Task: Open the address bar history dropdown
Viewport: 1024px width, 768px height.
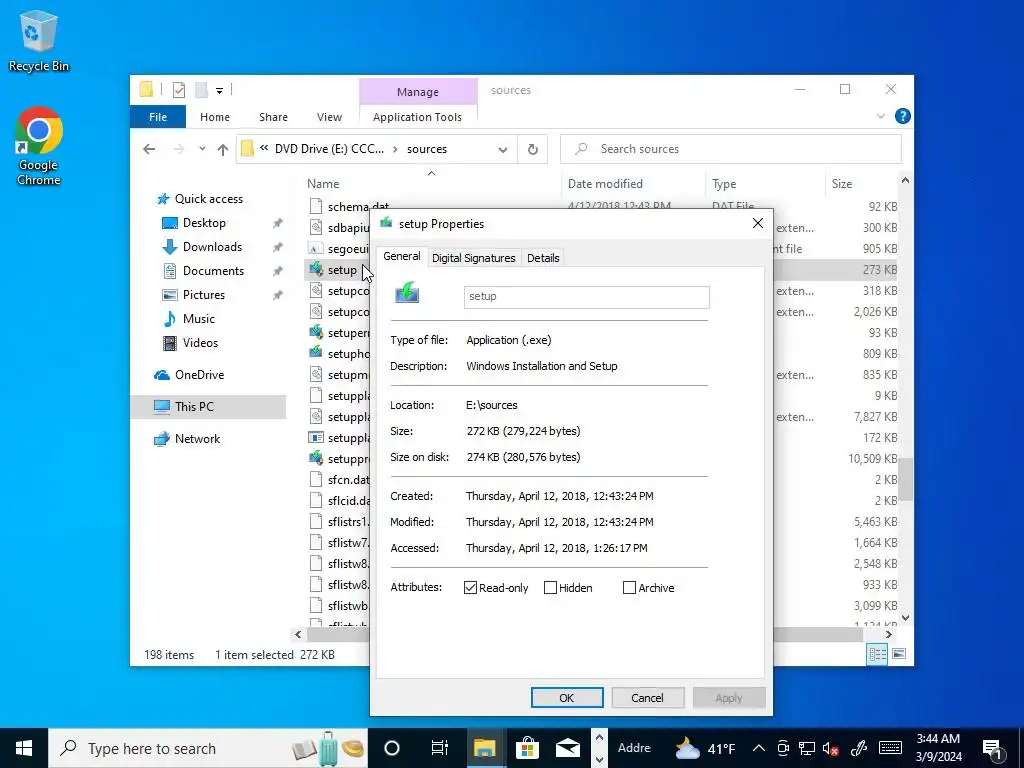Action: tap(503, 150)
